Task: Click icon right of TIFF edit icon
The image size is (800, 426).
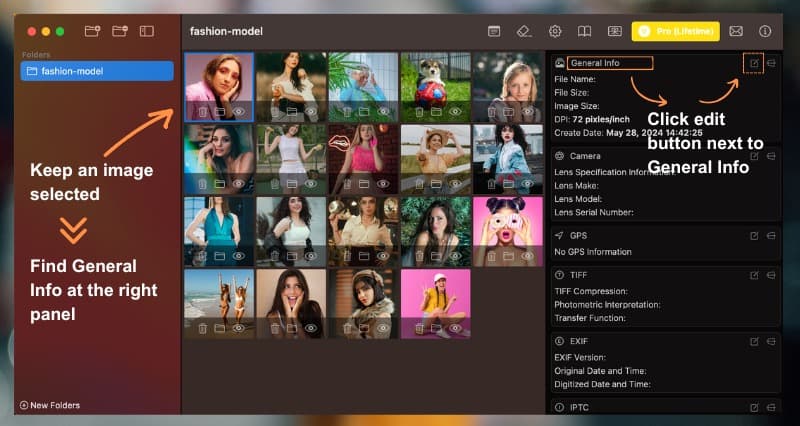Action: [x=771, y=275]
